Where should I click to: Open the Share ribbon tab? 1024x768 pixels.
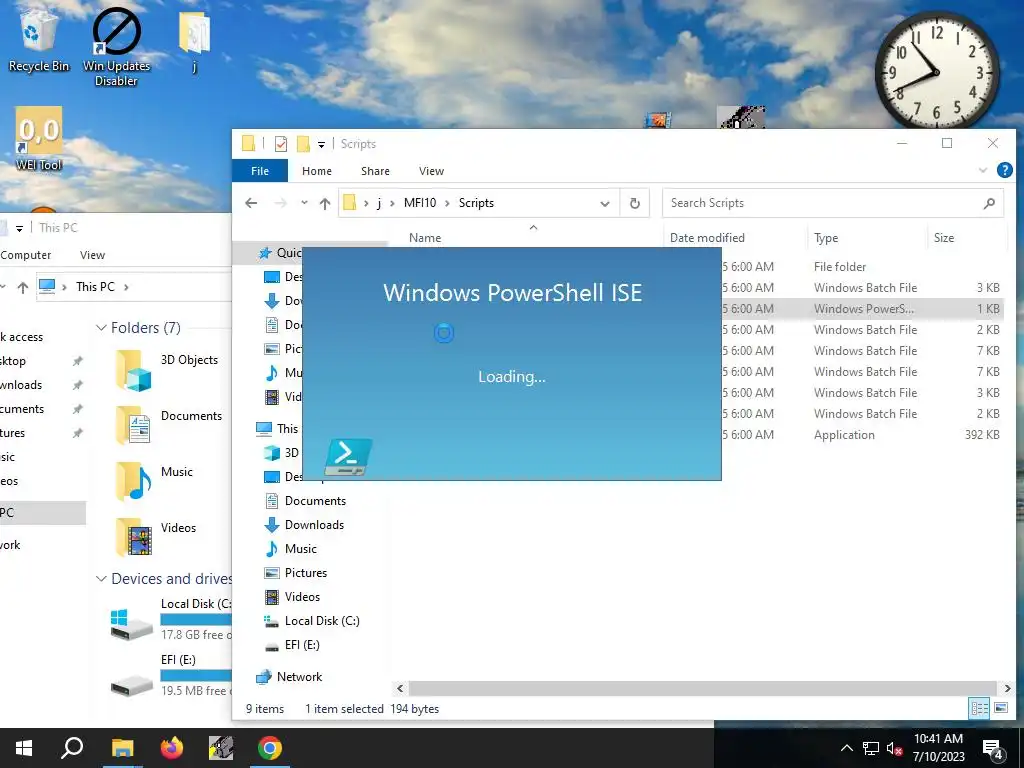pos(376,170)
